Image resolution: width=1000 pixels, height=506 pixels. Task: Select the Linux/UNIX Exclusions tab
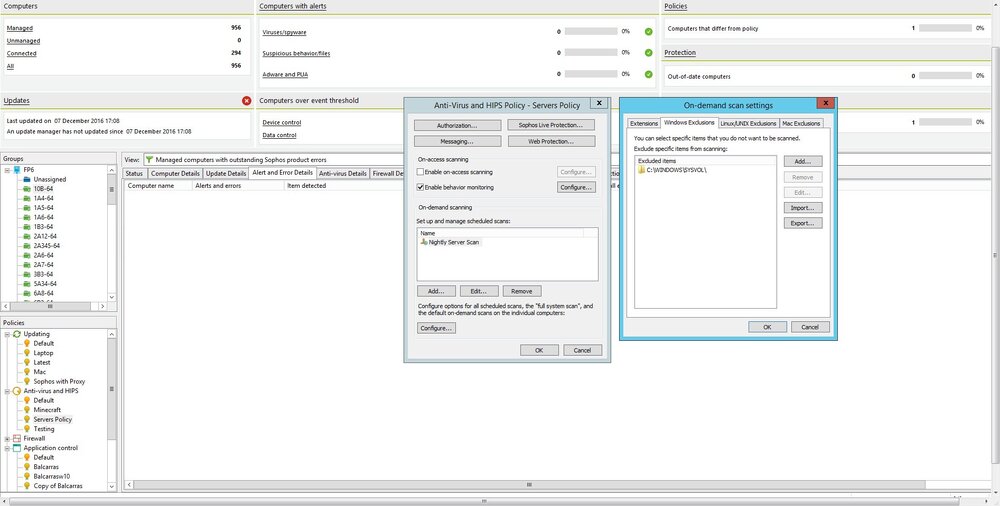pyautogui.click(x=748, y=123)
